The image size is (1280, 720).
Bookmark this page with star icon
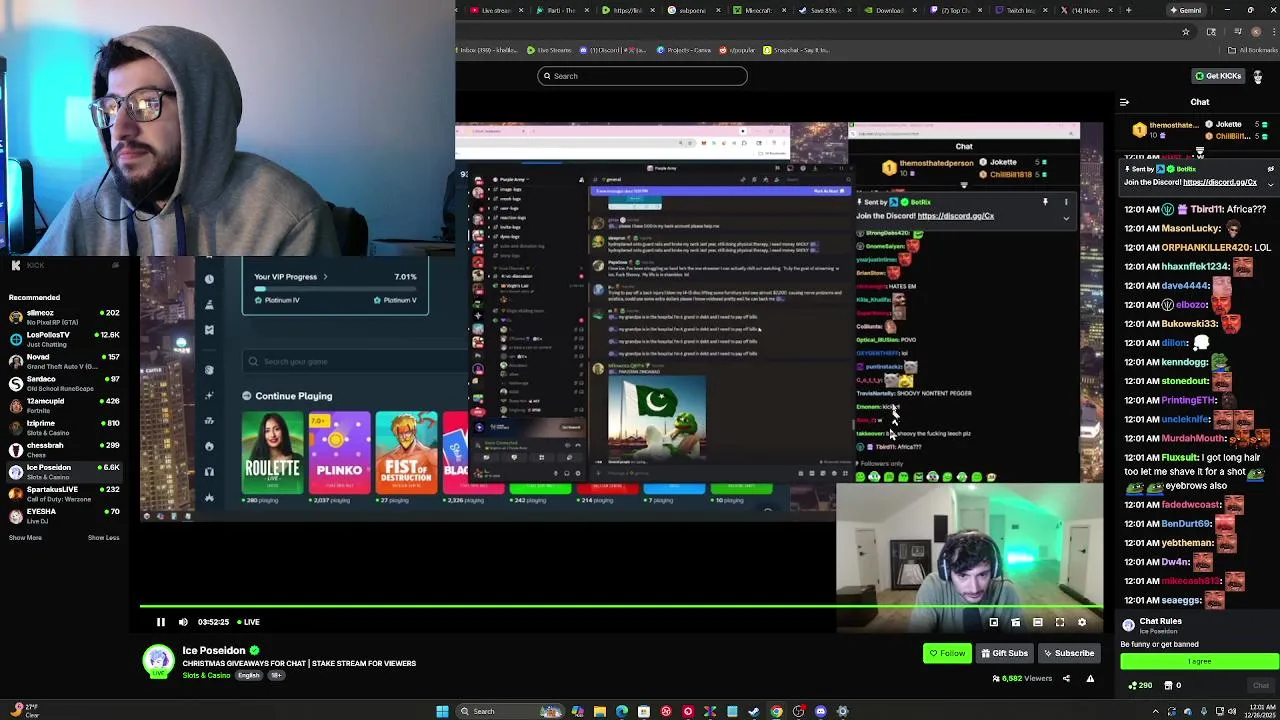1186,32
